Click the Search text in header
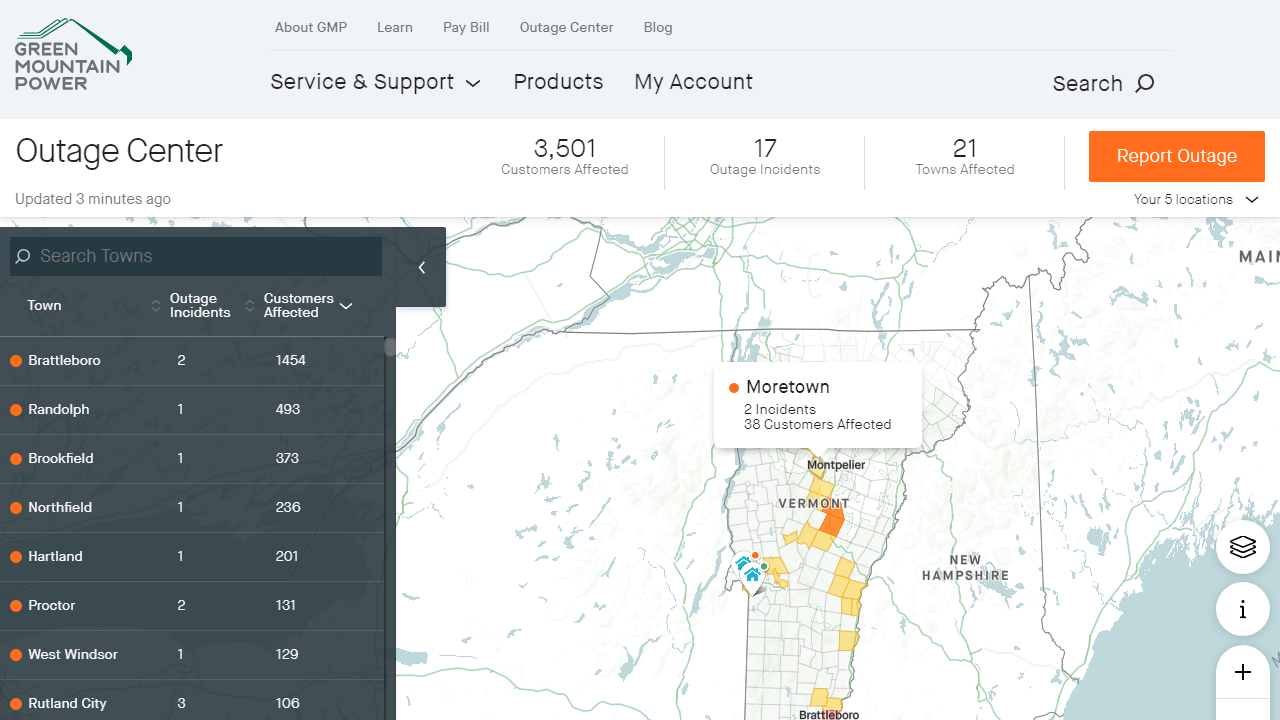Image resolution: width=1280 pixels, height=720 pixels. click(1087, 84)
